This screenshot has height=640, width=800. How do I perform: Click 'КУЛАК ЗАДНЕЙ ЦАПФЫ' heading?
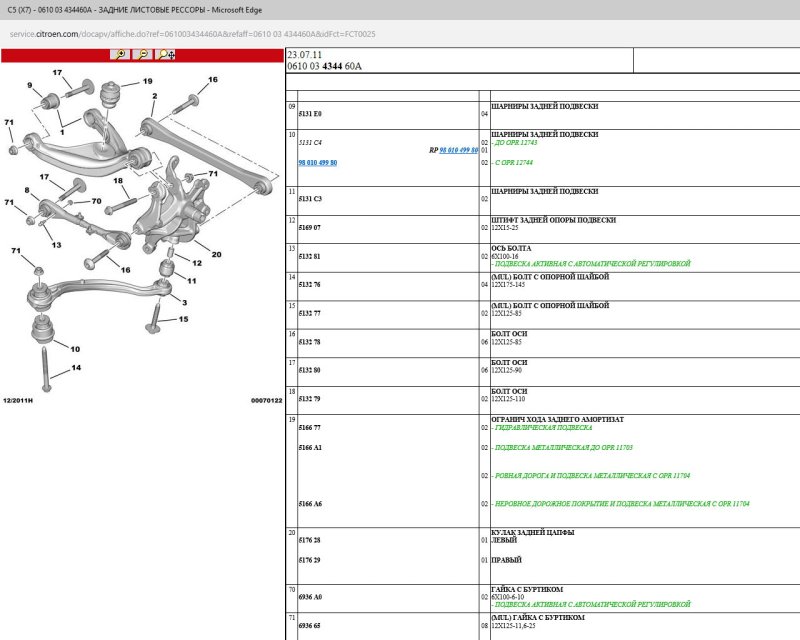533,532
